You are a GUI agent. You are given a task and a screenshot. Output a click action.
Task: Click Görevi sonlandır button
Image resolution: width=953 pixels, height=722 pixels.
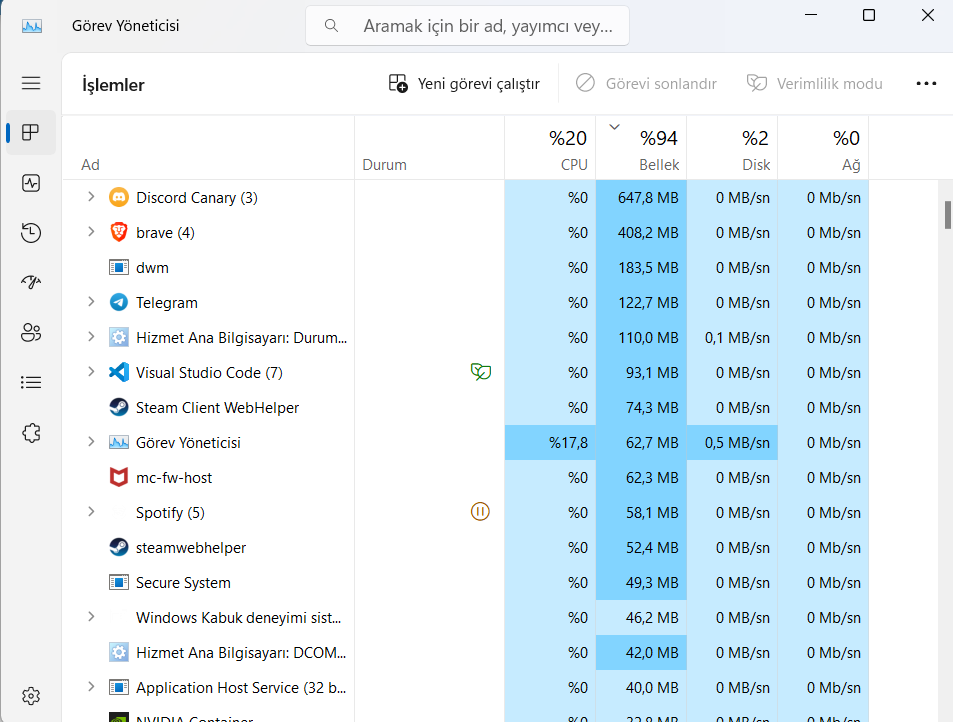tap(646, 83)
